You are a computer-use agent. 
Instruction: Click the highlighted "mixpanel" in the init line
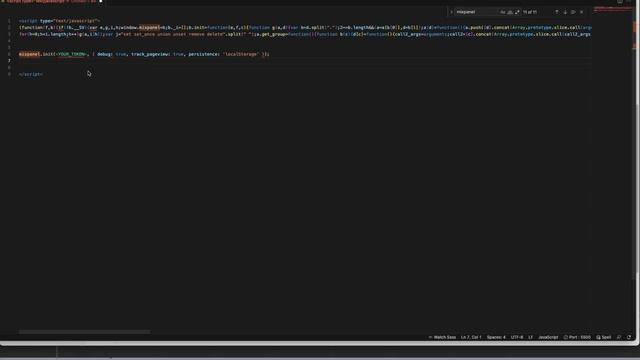click(30, 54)
